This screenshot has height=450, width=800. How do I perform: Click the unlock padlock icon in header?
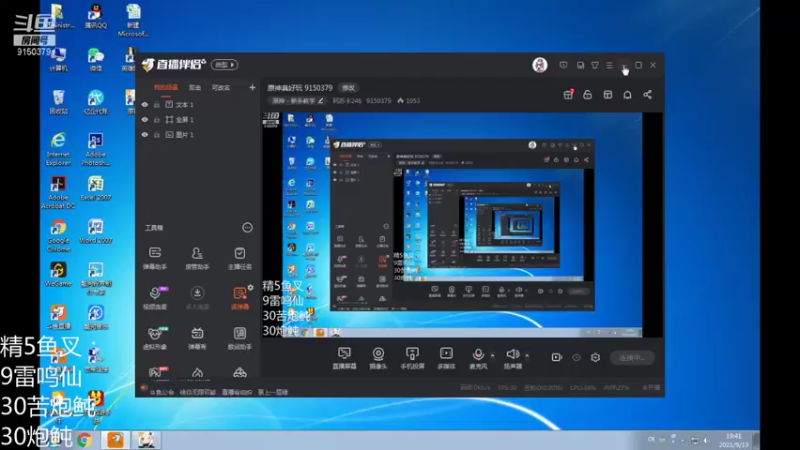588,95
